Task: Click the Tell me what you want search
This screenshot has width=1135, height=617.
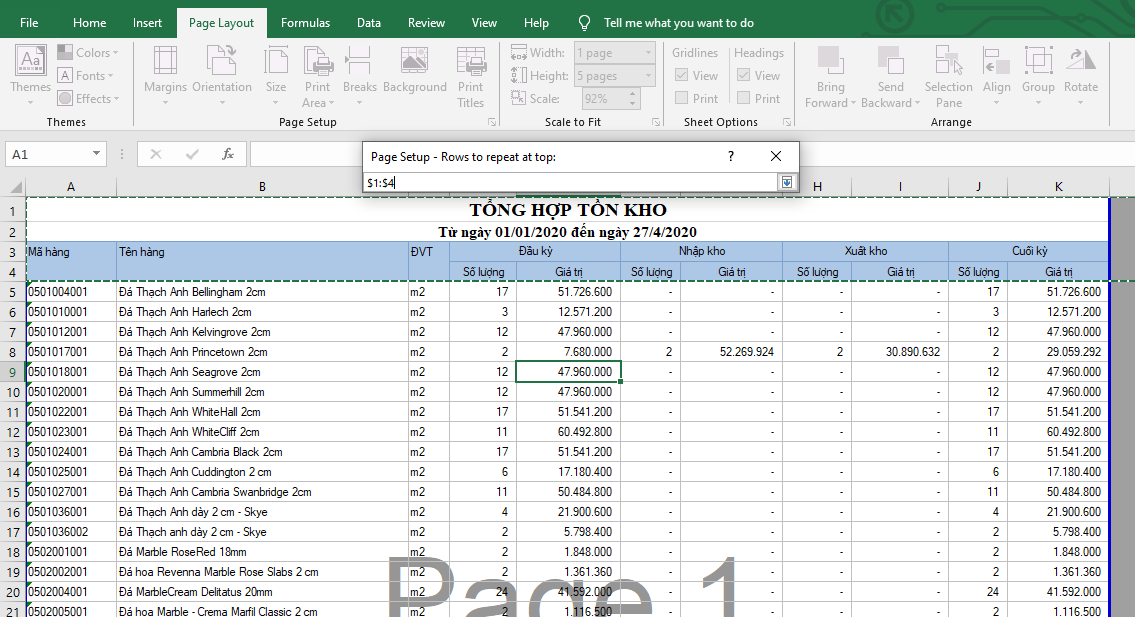Action: tap(678, 23)
